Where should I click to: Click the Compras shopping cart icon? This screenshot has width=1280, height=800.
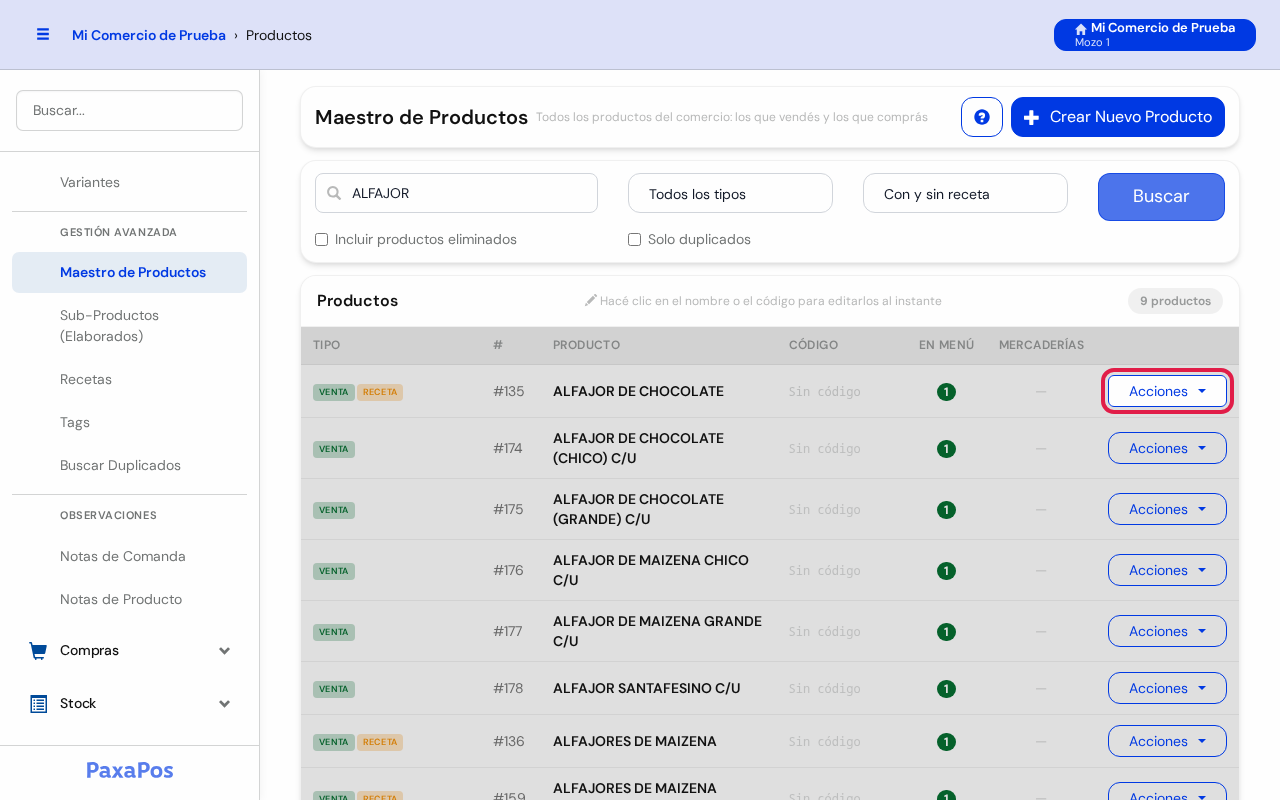point(38,651)
